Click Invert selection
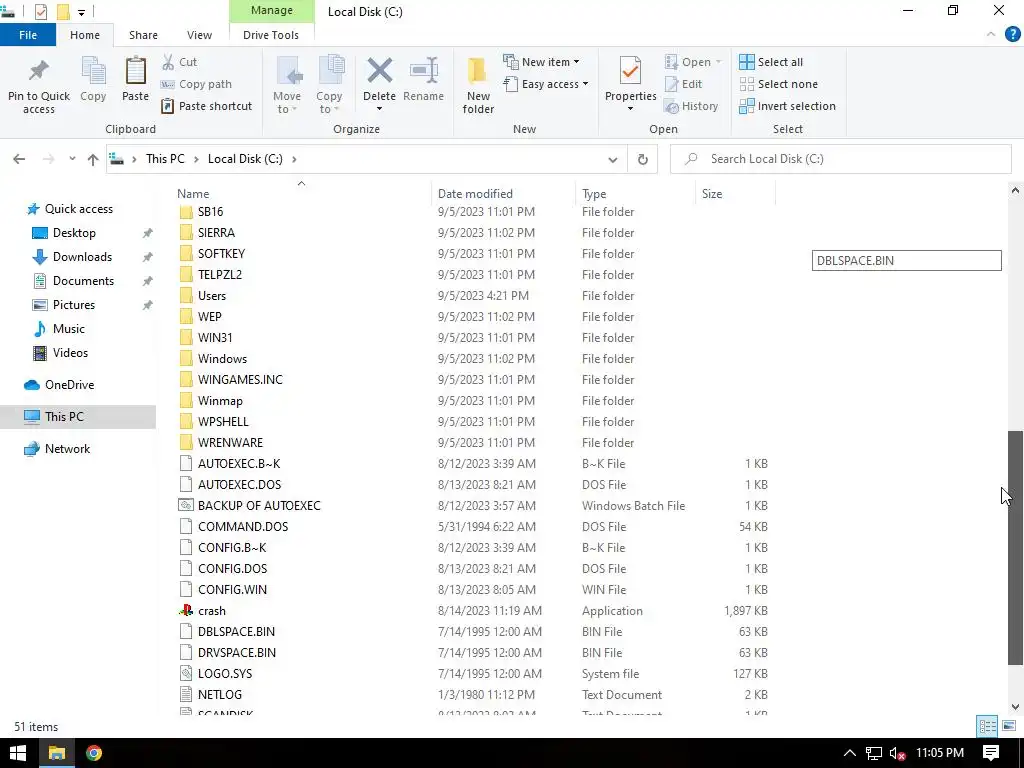 click(x=788, y=106)
